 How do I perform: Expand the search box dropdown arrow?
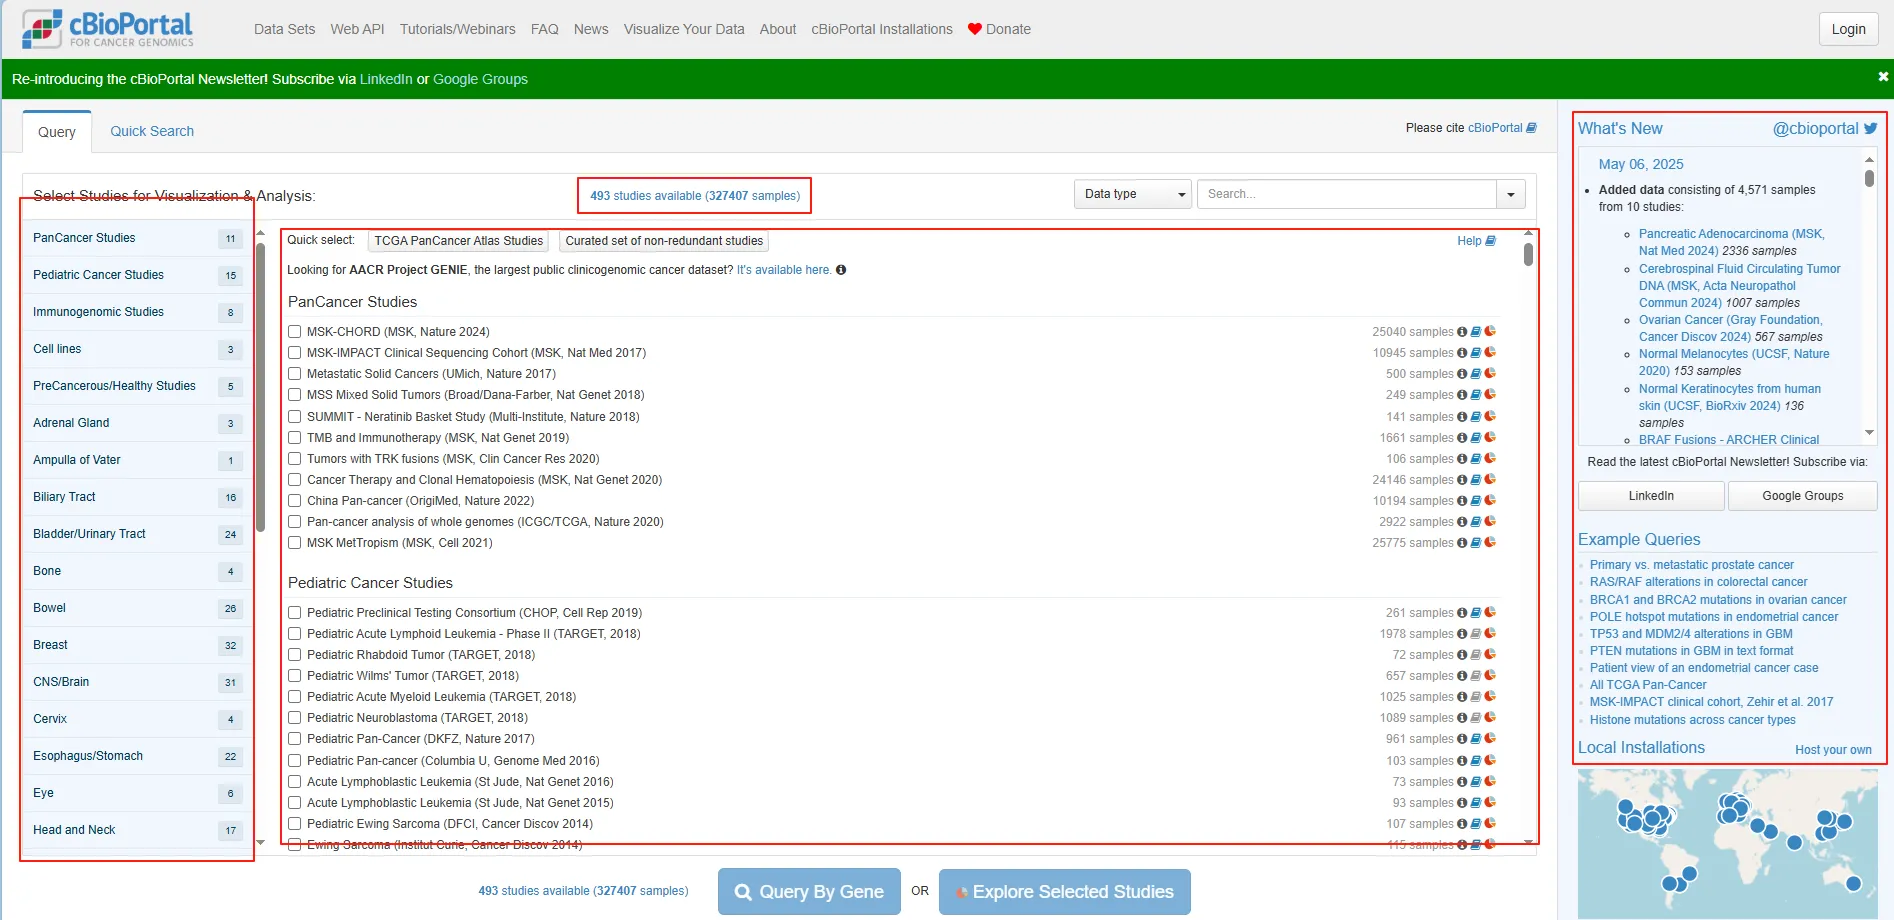tap(1510, 194)
